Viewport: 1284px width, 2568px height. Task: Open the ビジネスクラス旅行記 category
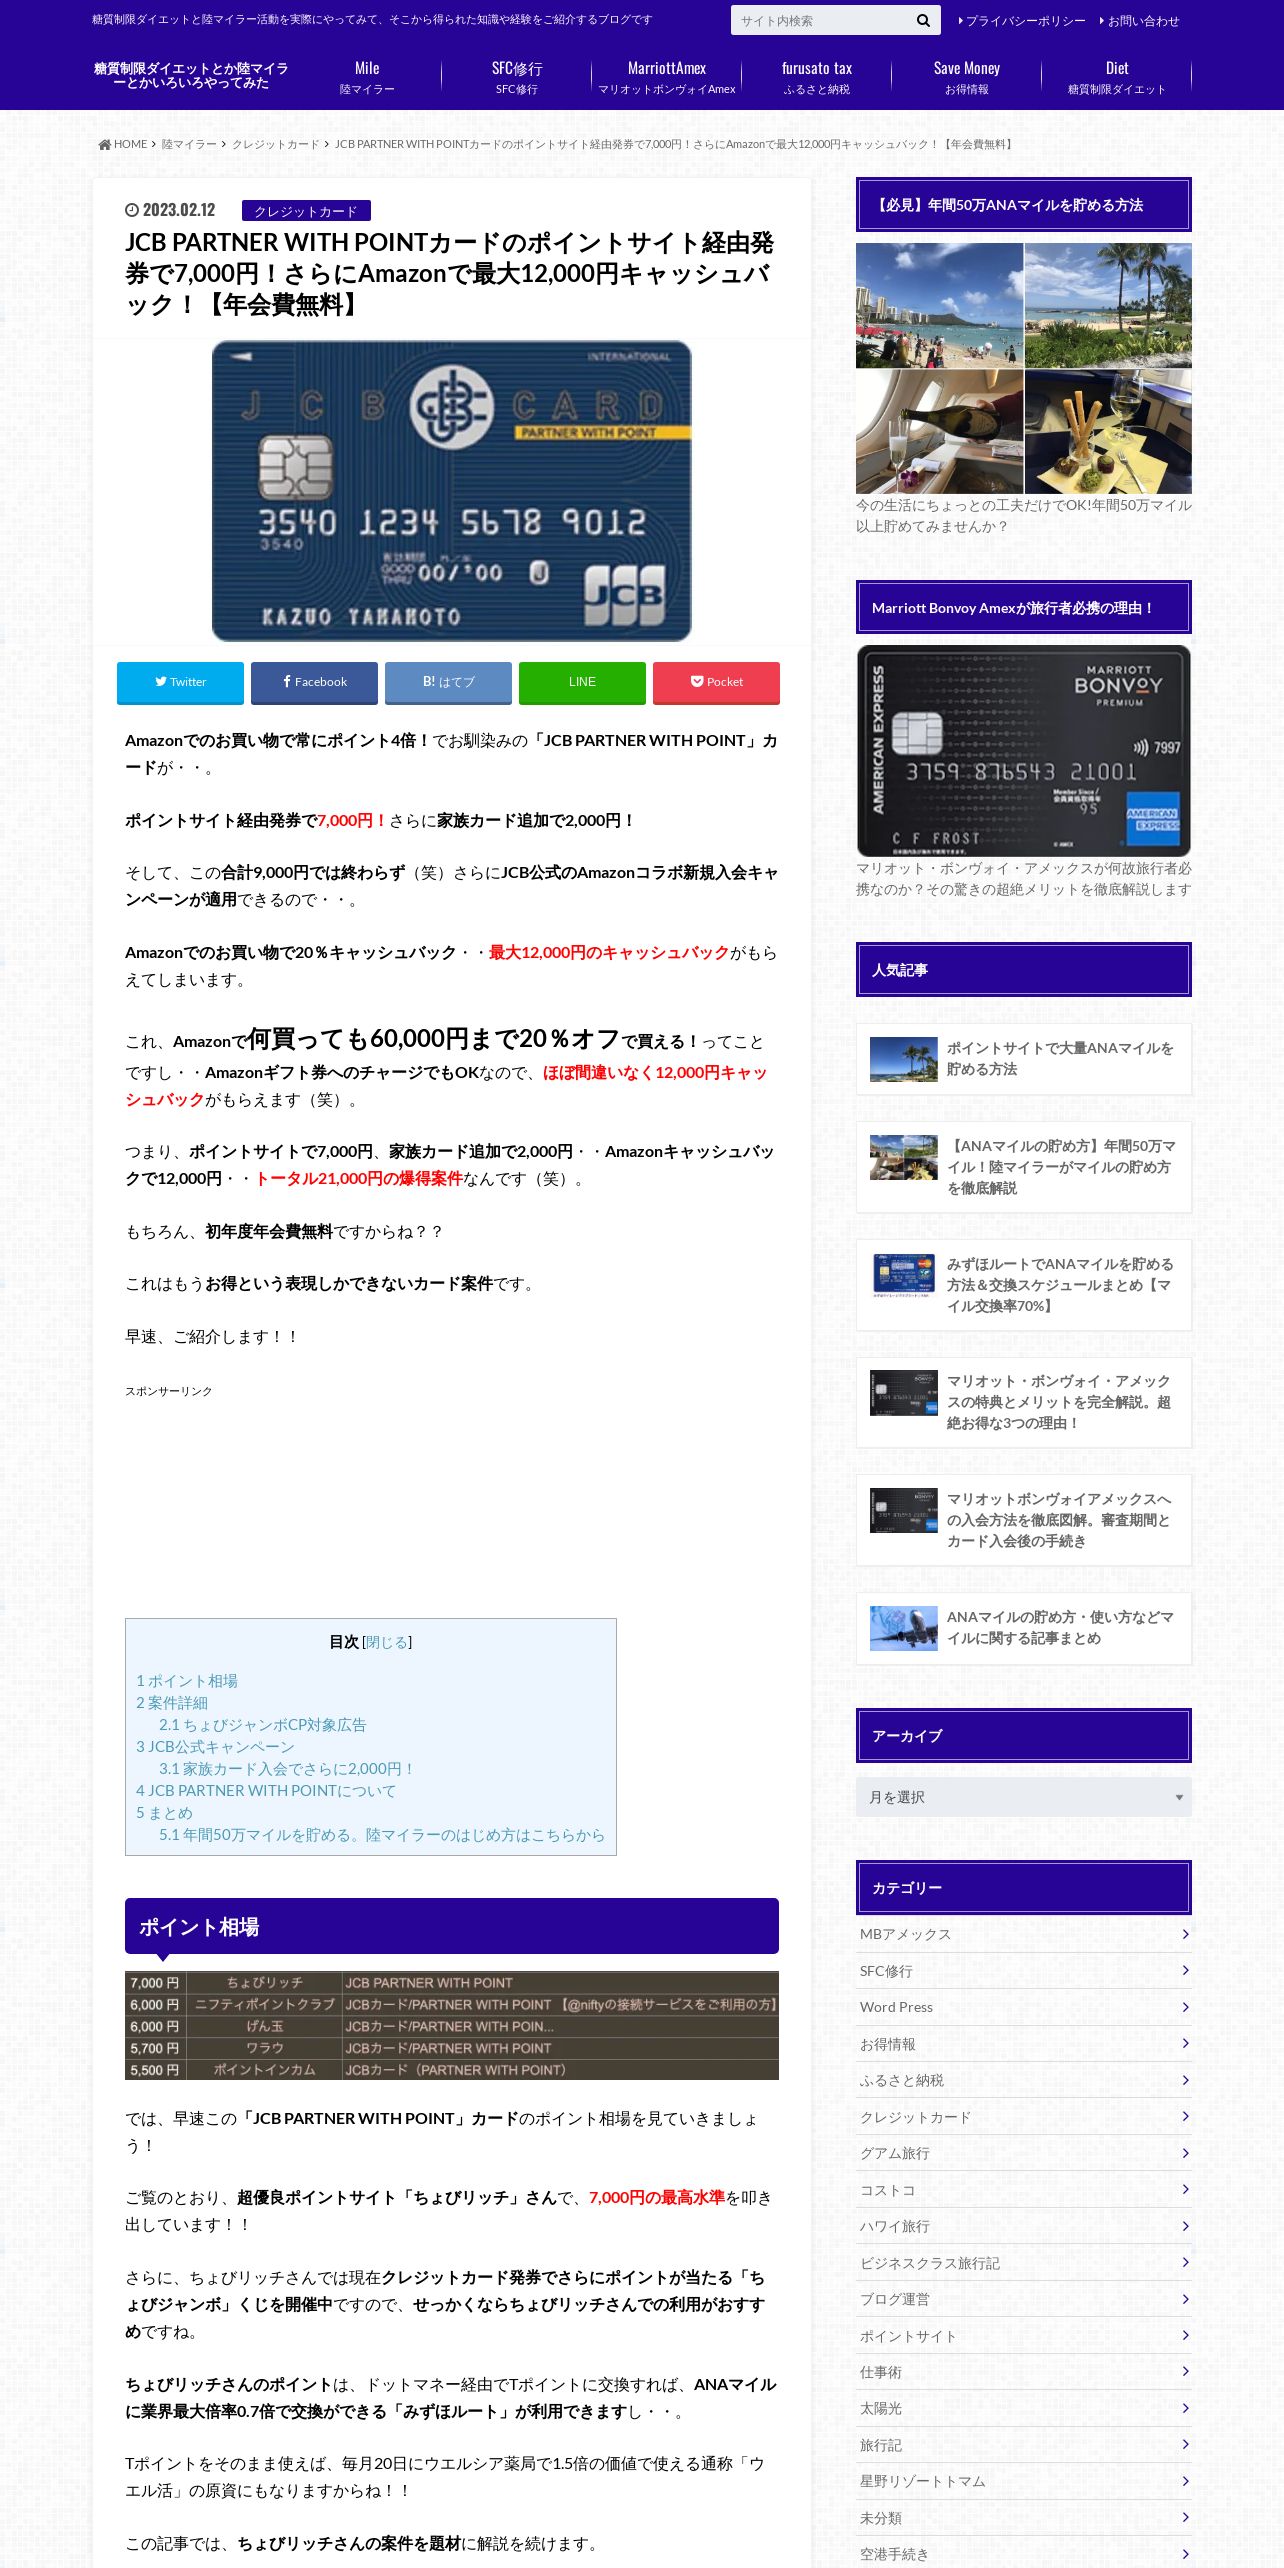pos(1024,2263)
